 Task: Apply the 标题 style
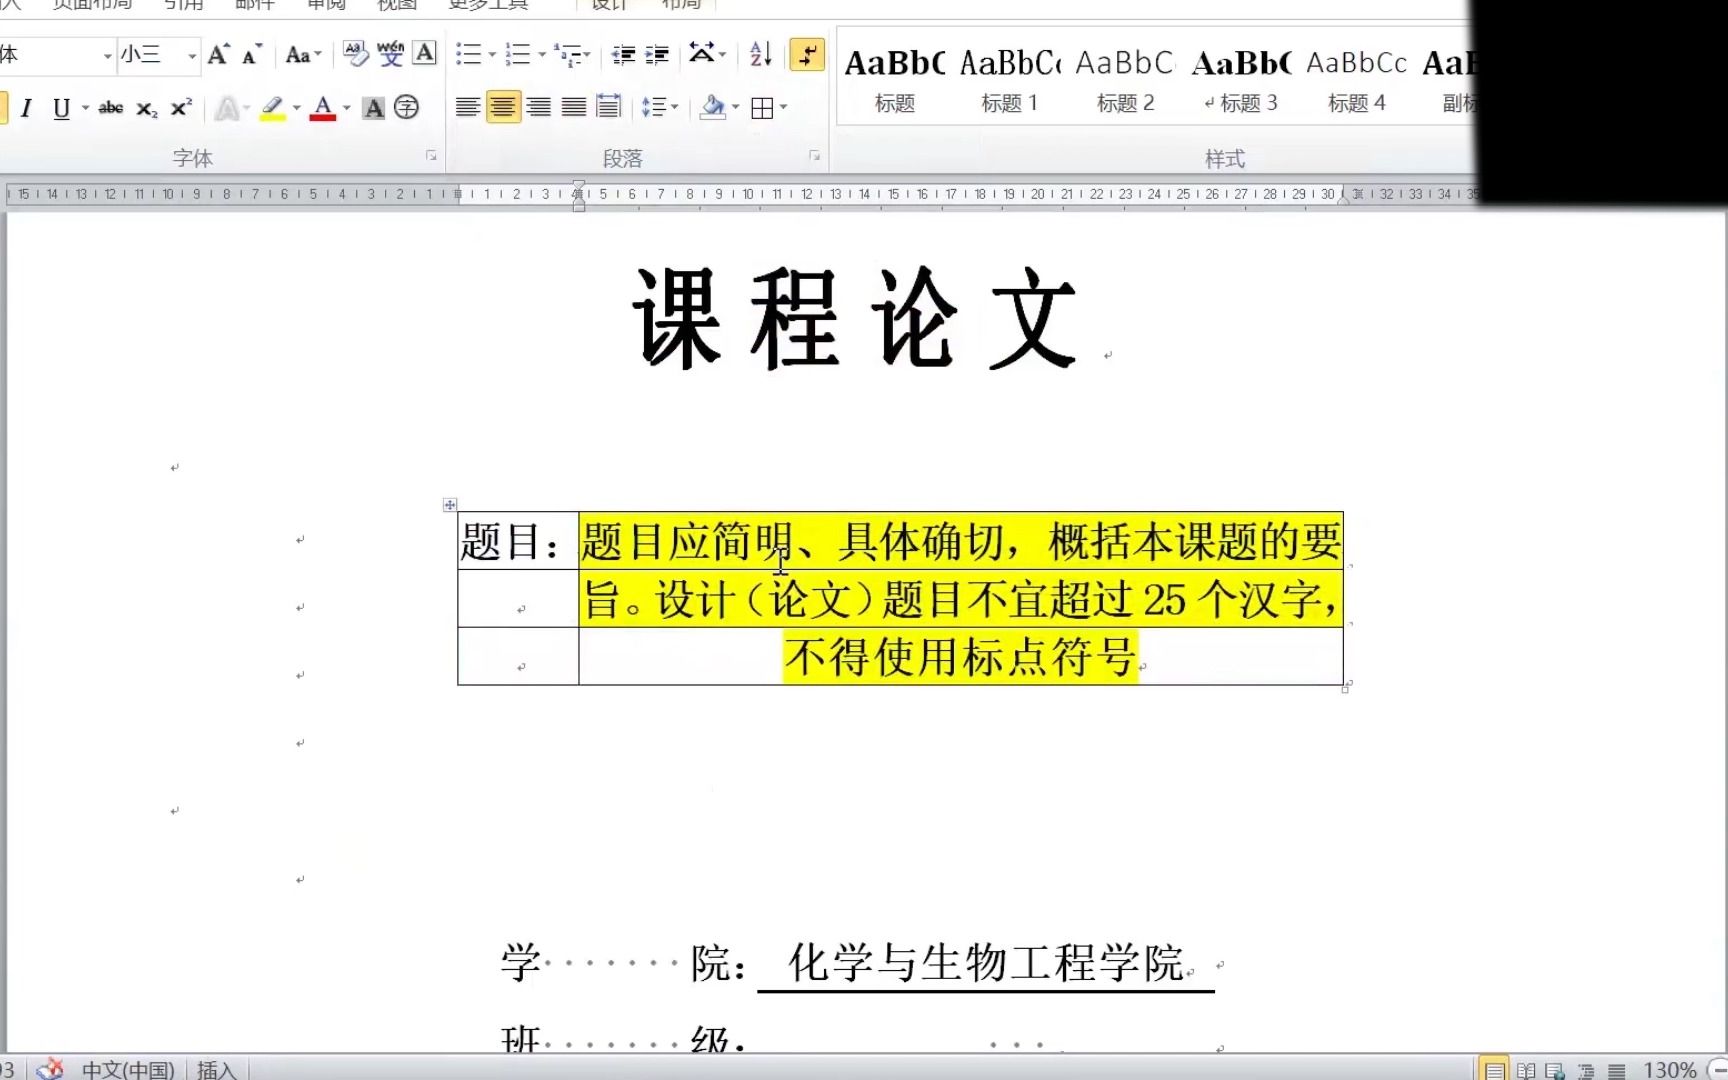point(895,80)
